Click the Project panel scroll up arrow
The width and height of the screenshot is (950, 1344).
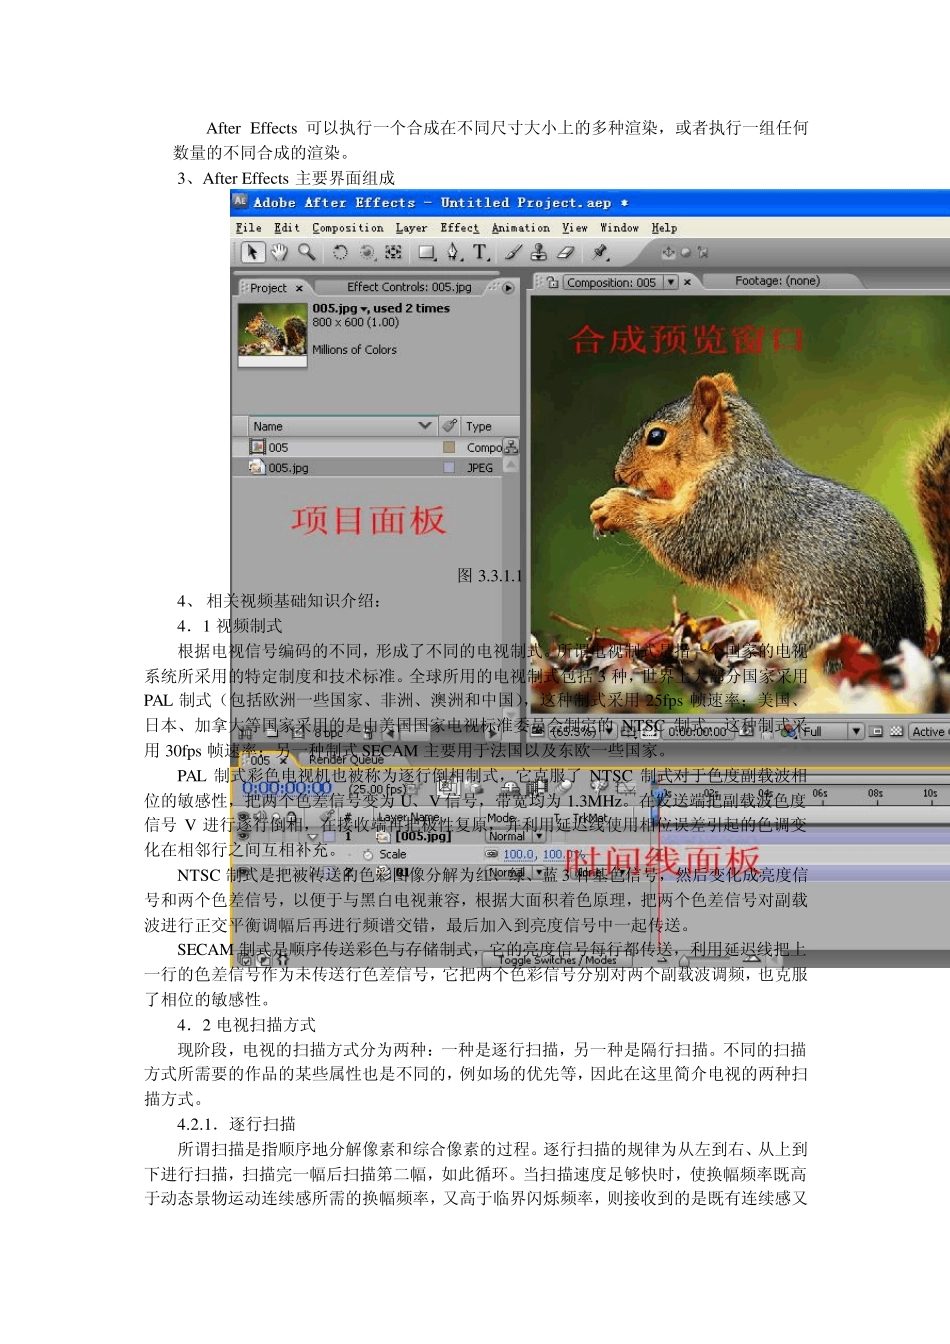pos(511,465)
